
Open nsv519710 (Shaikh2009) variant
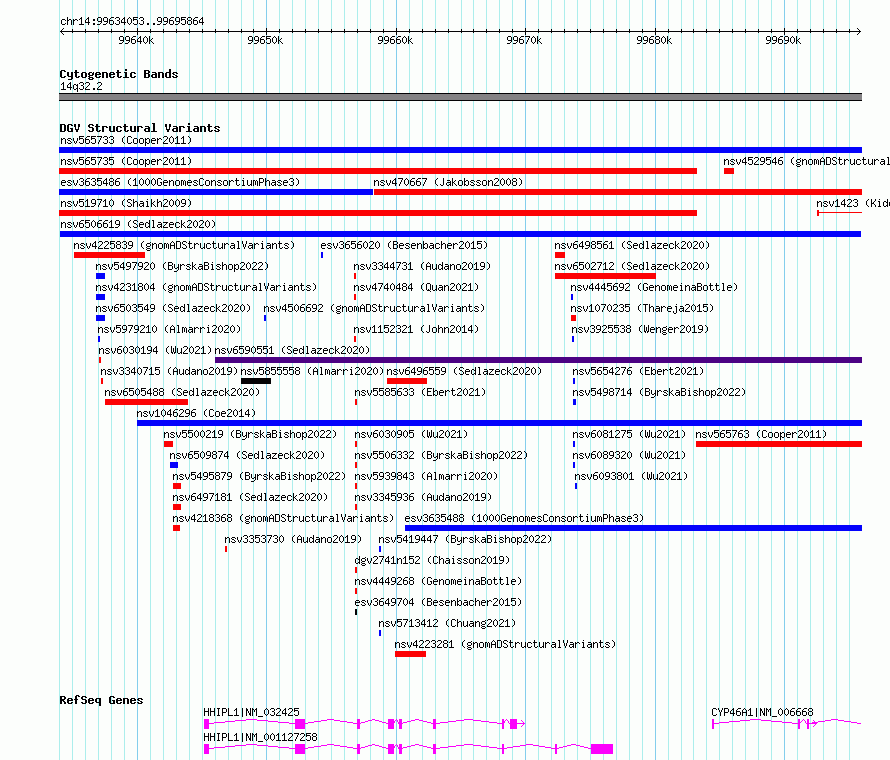pyautogui.click(x=126, y=203)
